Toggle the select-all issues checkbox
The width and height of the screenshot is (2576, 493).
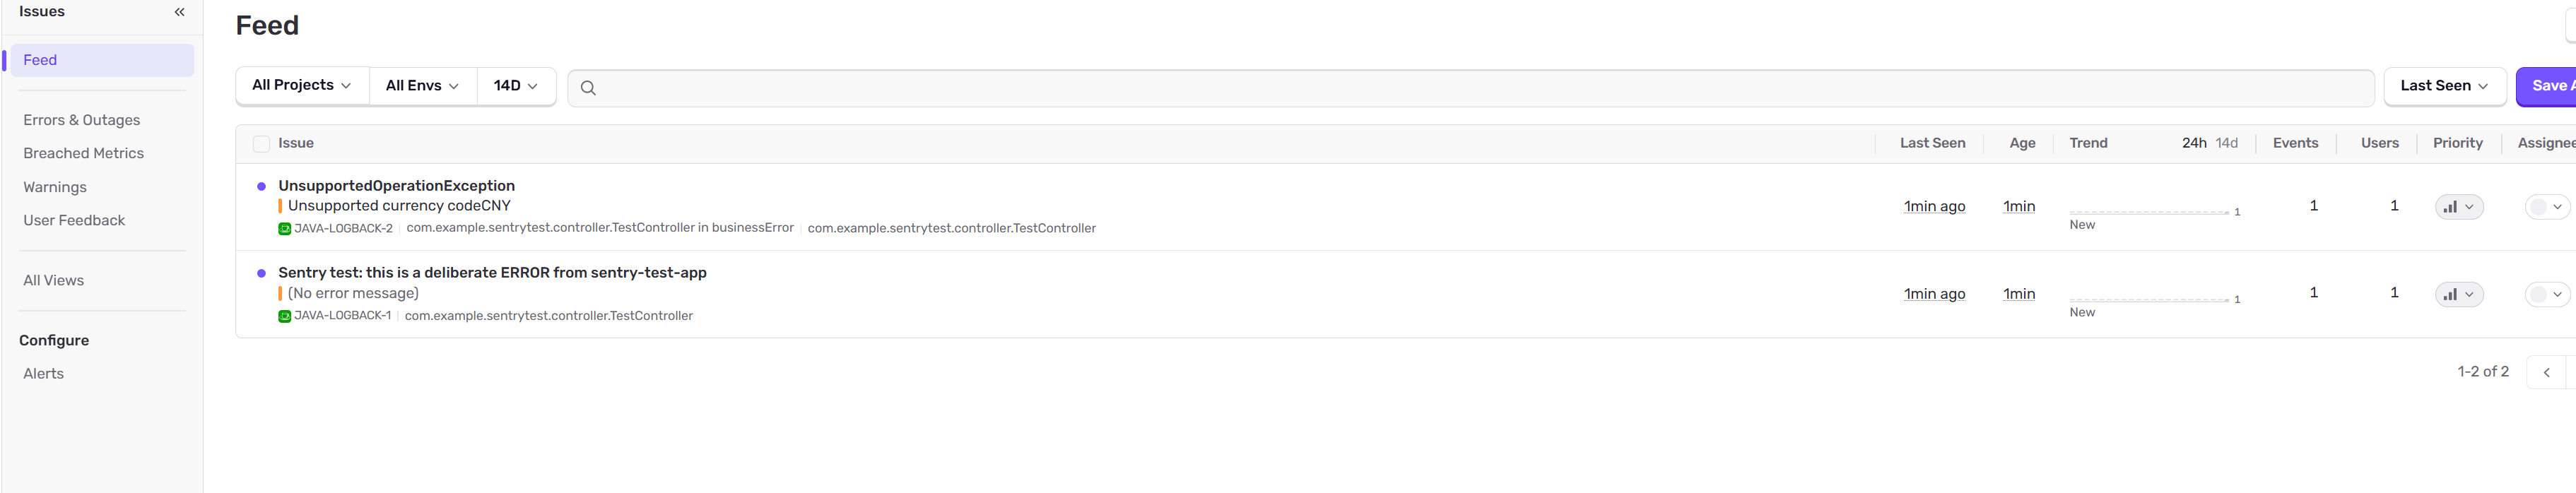261,144
